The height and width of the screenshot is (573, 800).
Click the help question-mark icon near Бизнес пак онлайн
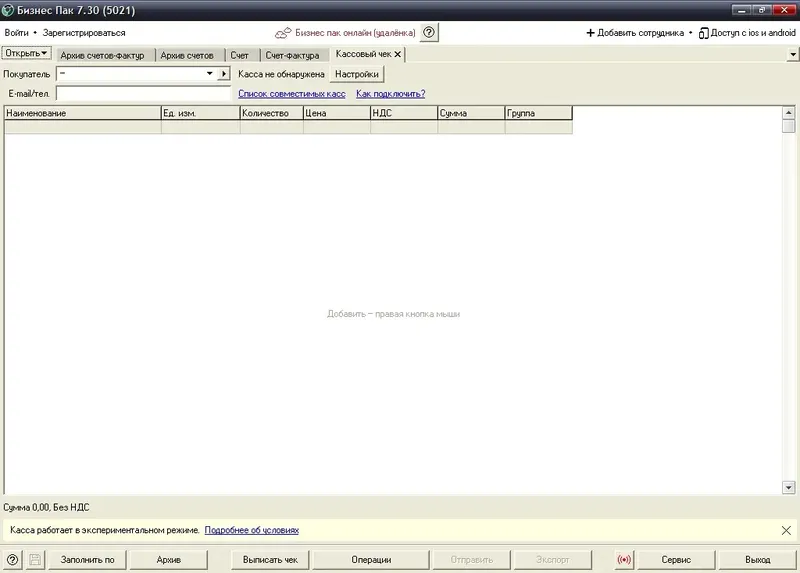(x=429, y=33)
